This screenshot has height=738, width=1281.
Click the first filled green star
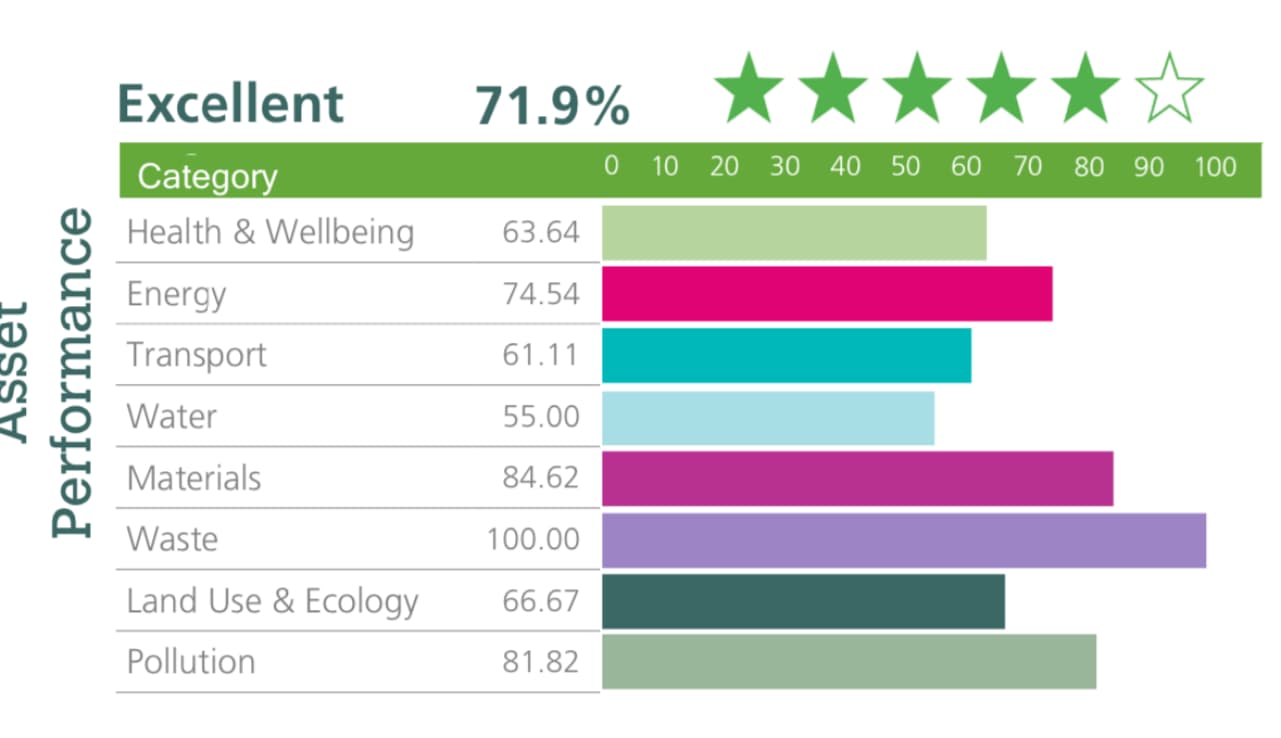click(750, 90)
